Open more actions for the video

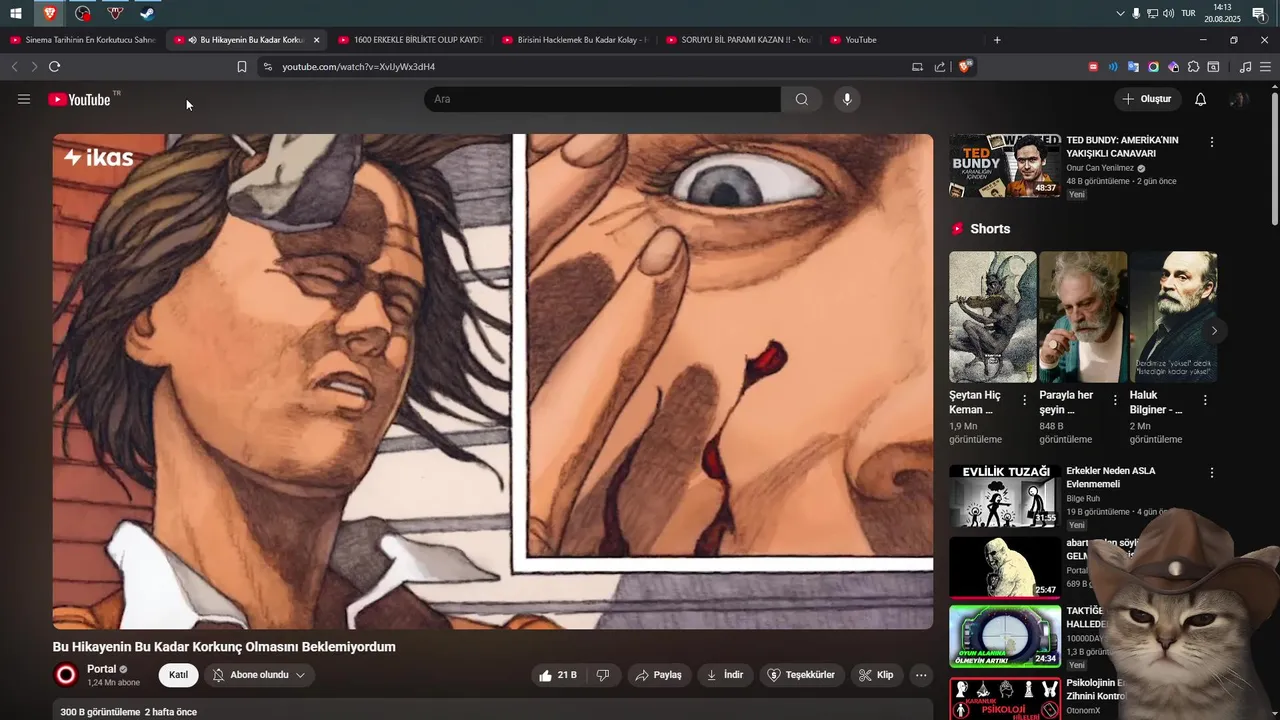pyautogui.click(x=921, y=675)
